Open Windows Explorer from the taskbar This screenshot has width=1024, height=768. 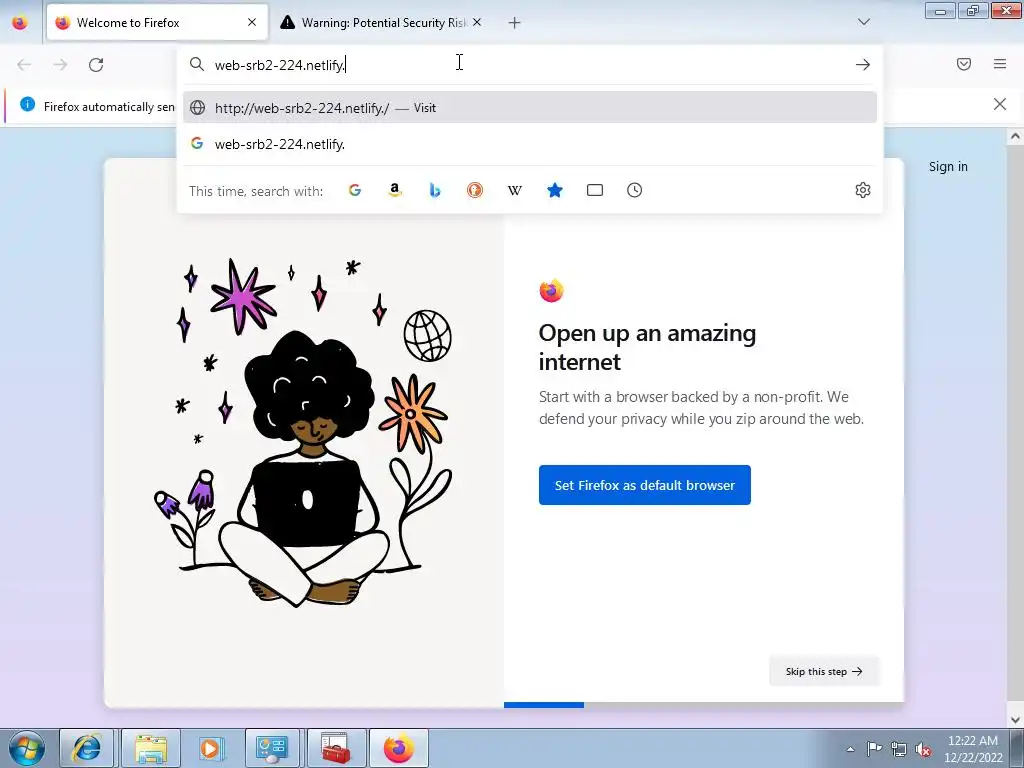(x=150, y=748)
